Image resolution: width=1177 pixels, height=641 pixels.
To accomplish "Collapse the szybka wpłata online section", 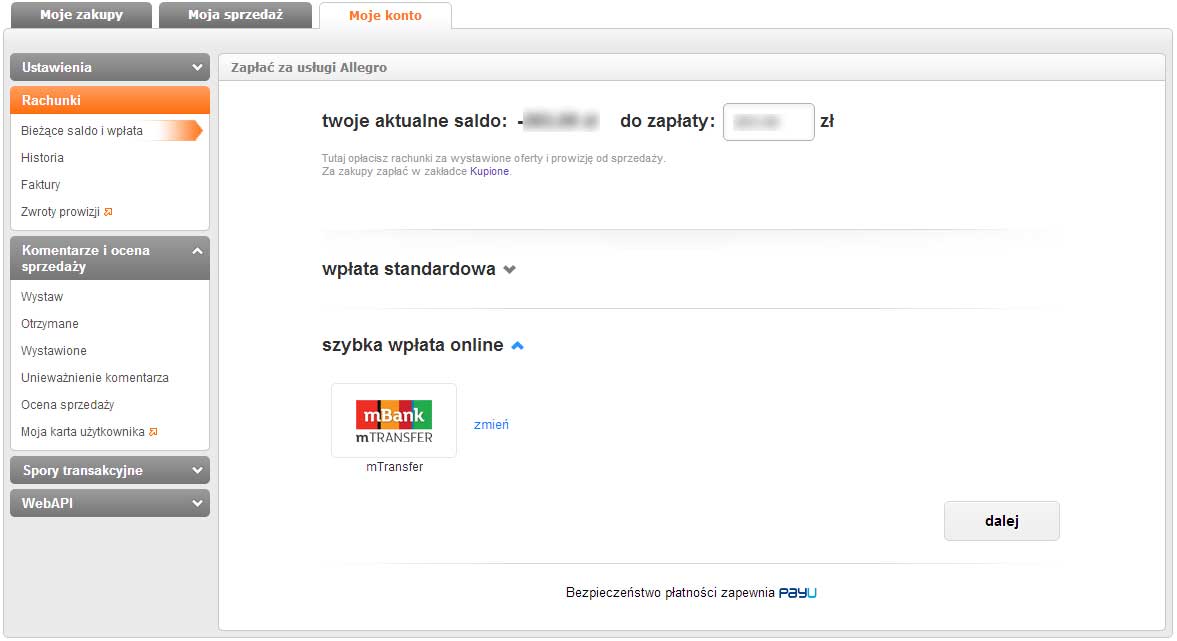I will (517, 346).
